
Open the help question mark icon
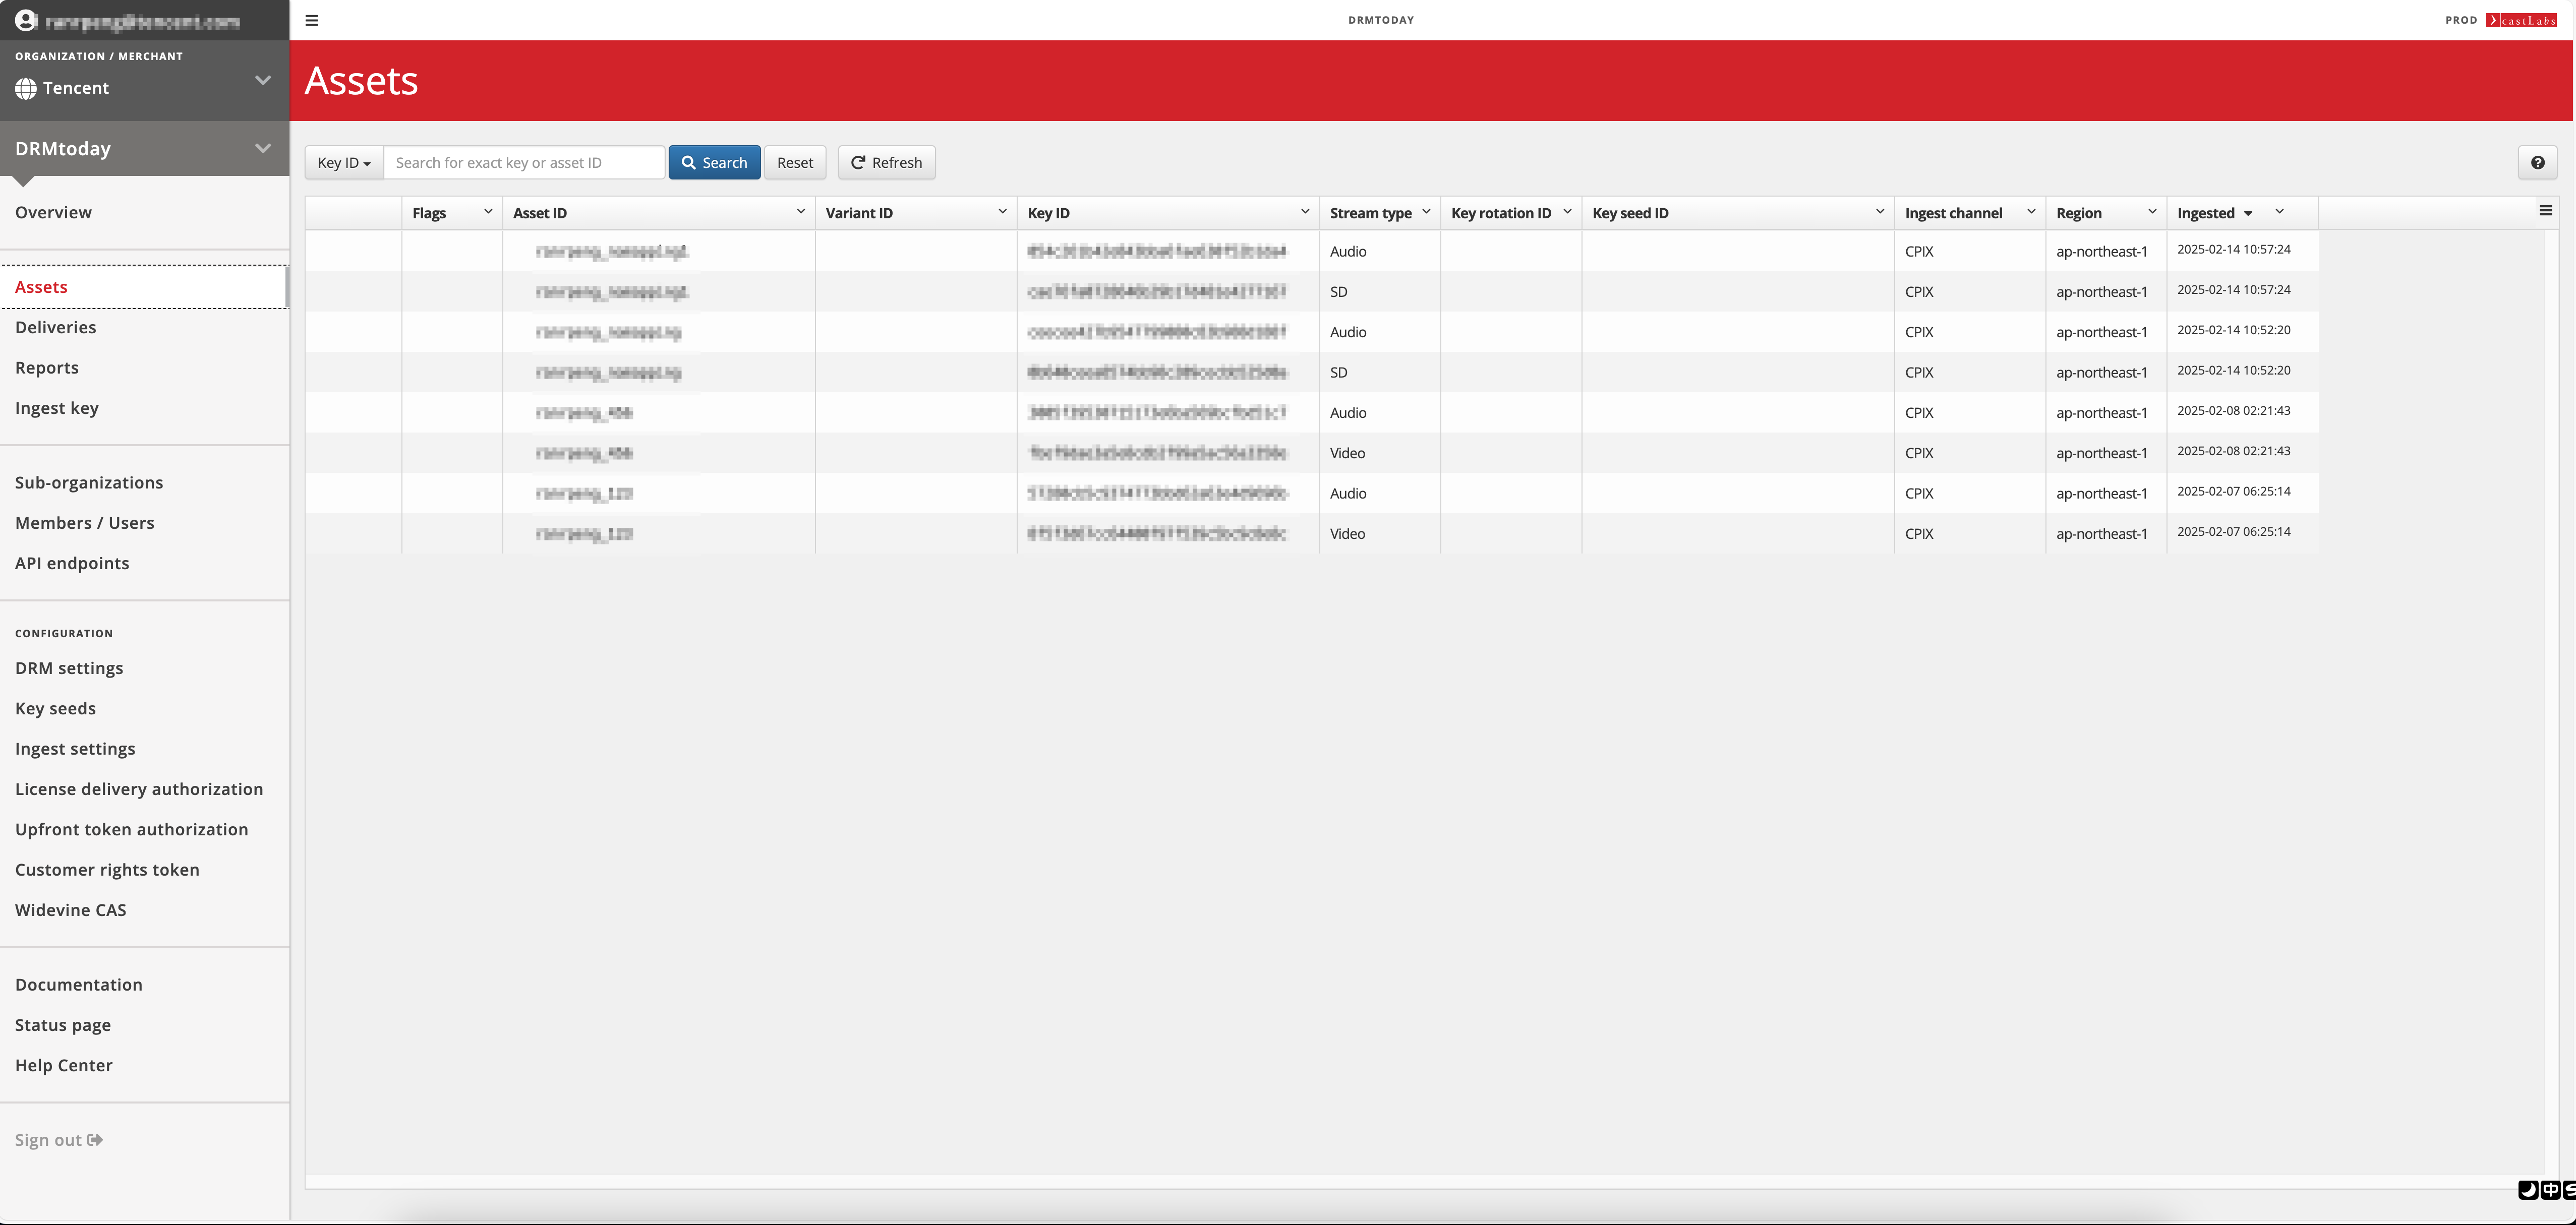tap(2537, 163)
